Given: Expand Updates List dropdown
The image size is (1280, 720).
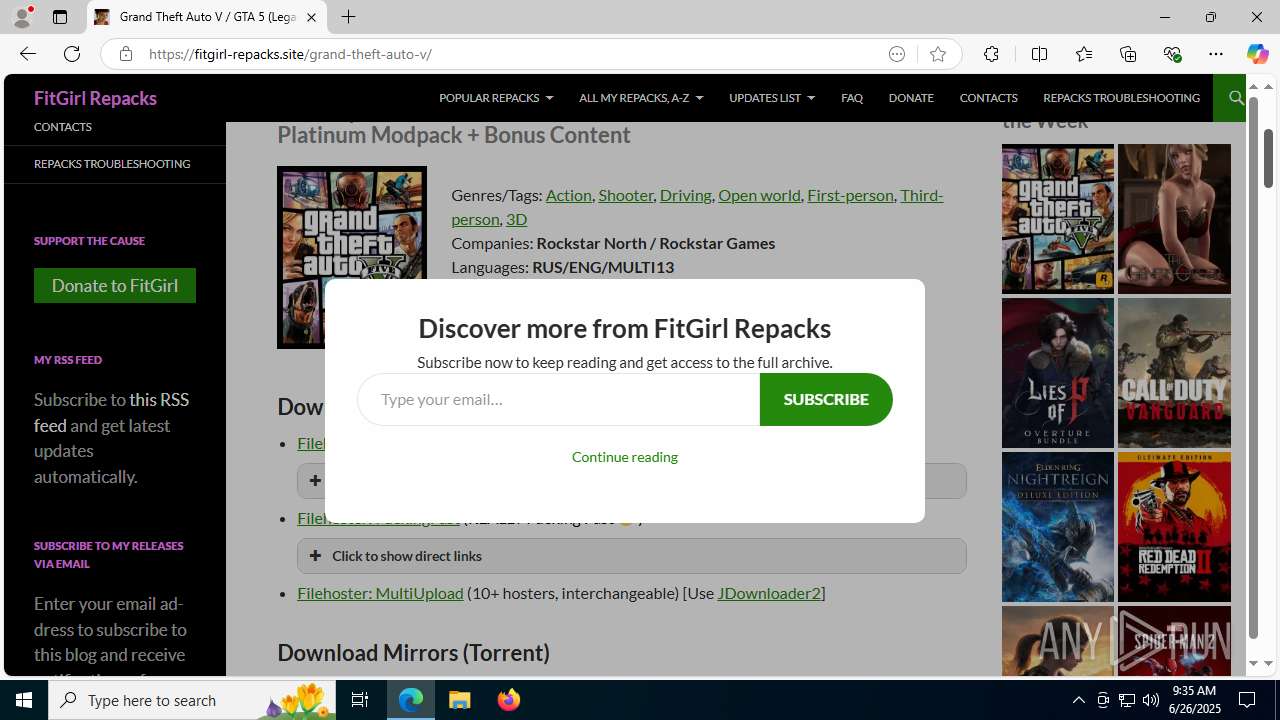Looking at the screenshot, I should 772,98.
